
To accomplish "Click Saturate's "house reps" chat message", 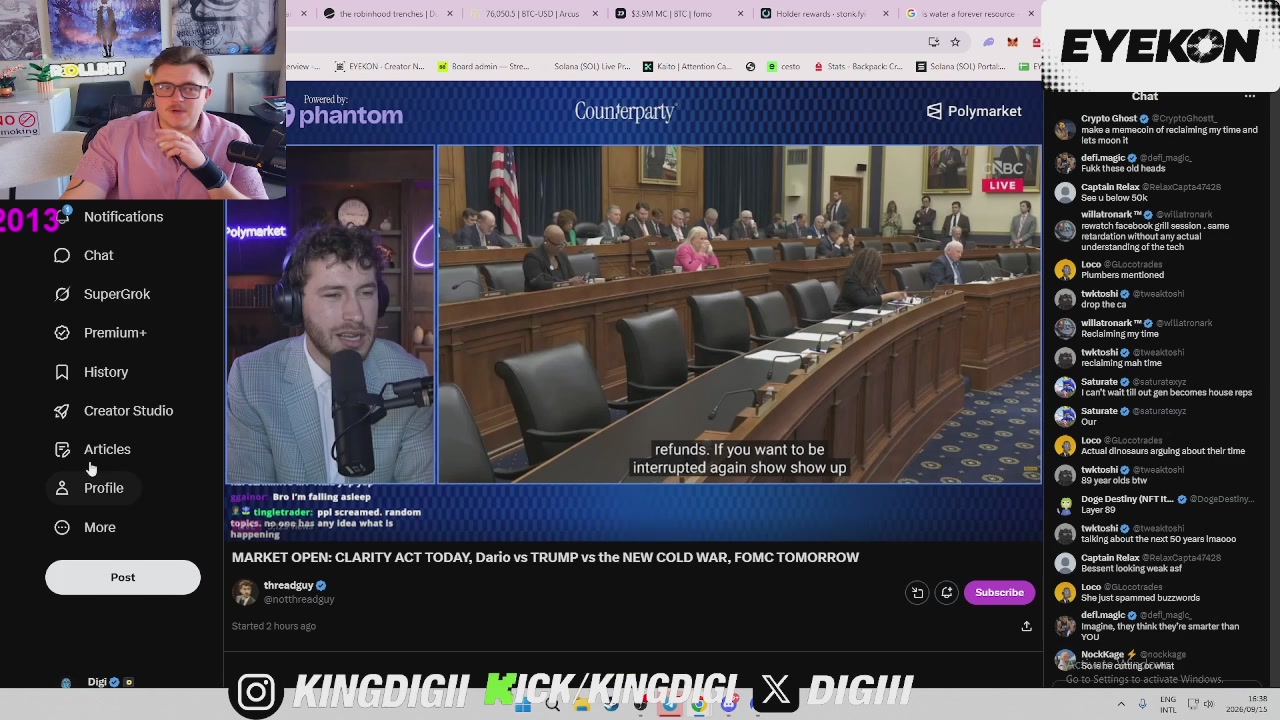I will (x=1166, y=393).
